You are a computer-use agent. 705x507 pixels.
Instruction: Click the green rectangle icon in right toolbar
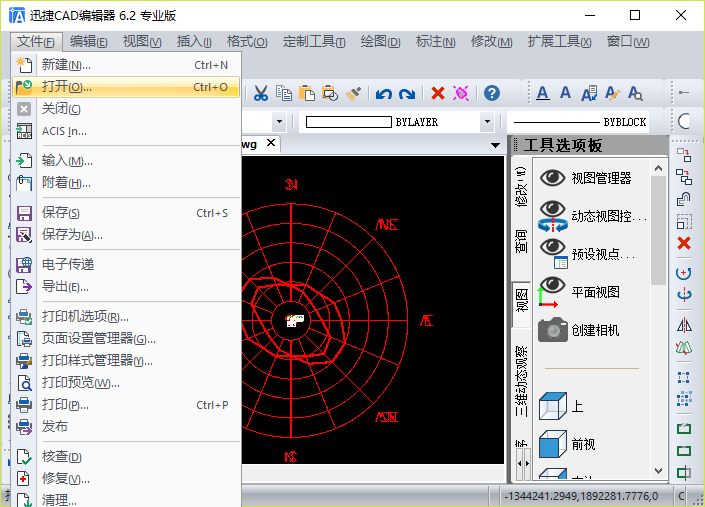click(x=684, y=451)
